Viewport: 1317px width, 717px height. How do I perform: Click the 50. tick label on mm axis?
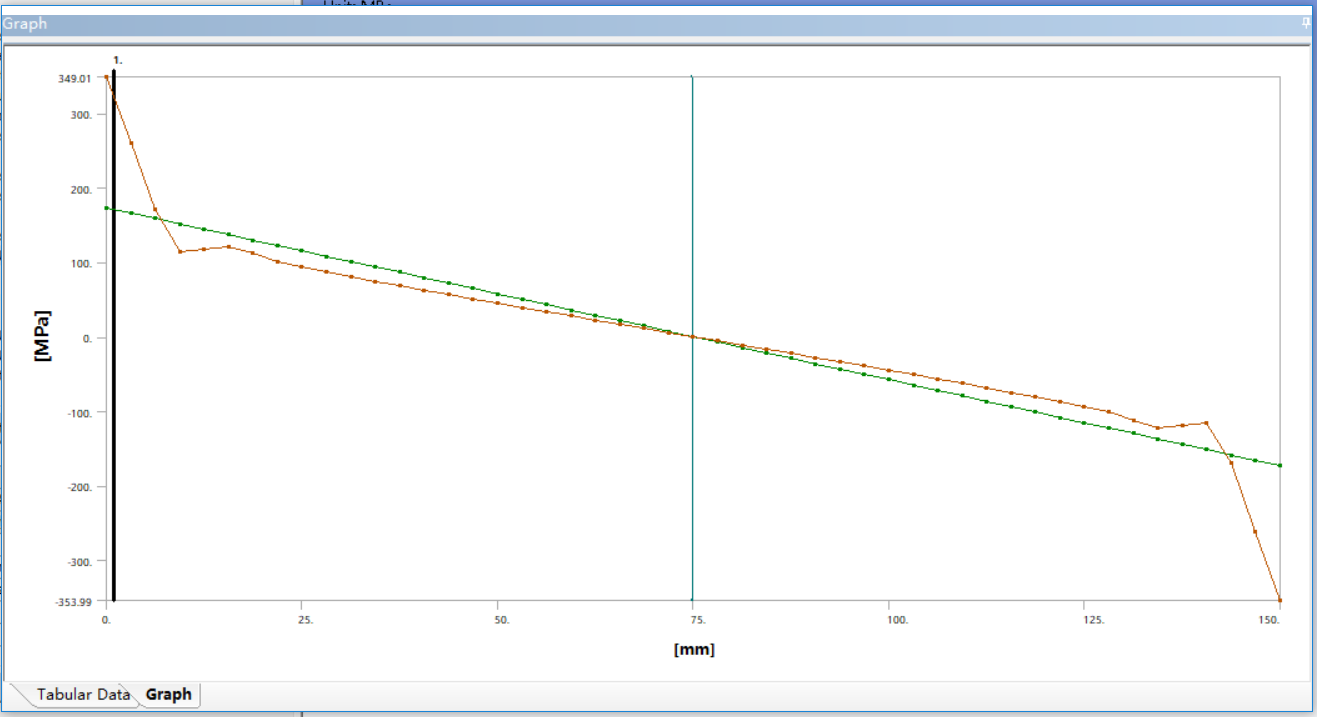(501, 620)
